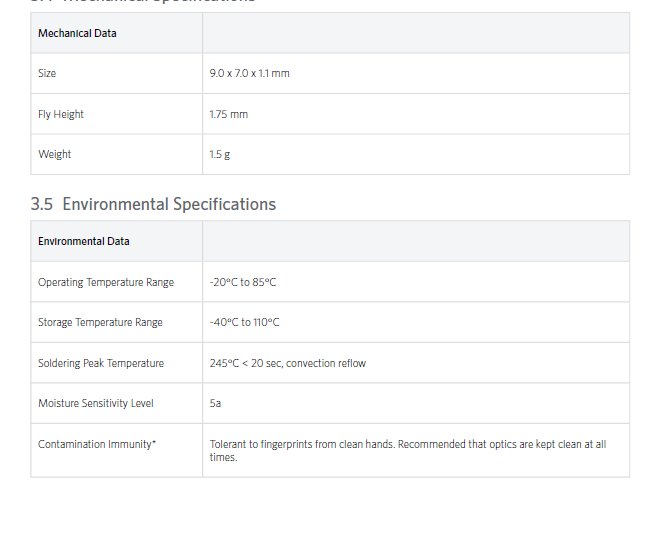Screen dimensions: 649x537
Task: Select the Fly Height label cell
Action: (61, 115)
